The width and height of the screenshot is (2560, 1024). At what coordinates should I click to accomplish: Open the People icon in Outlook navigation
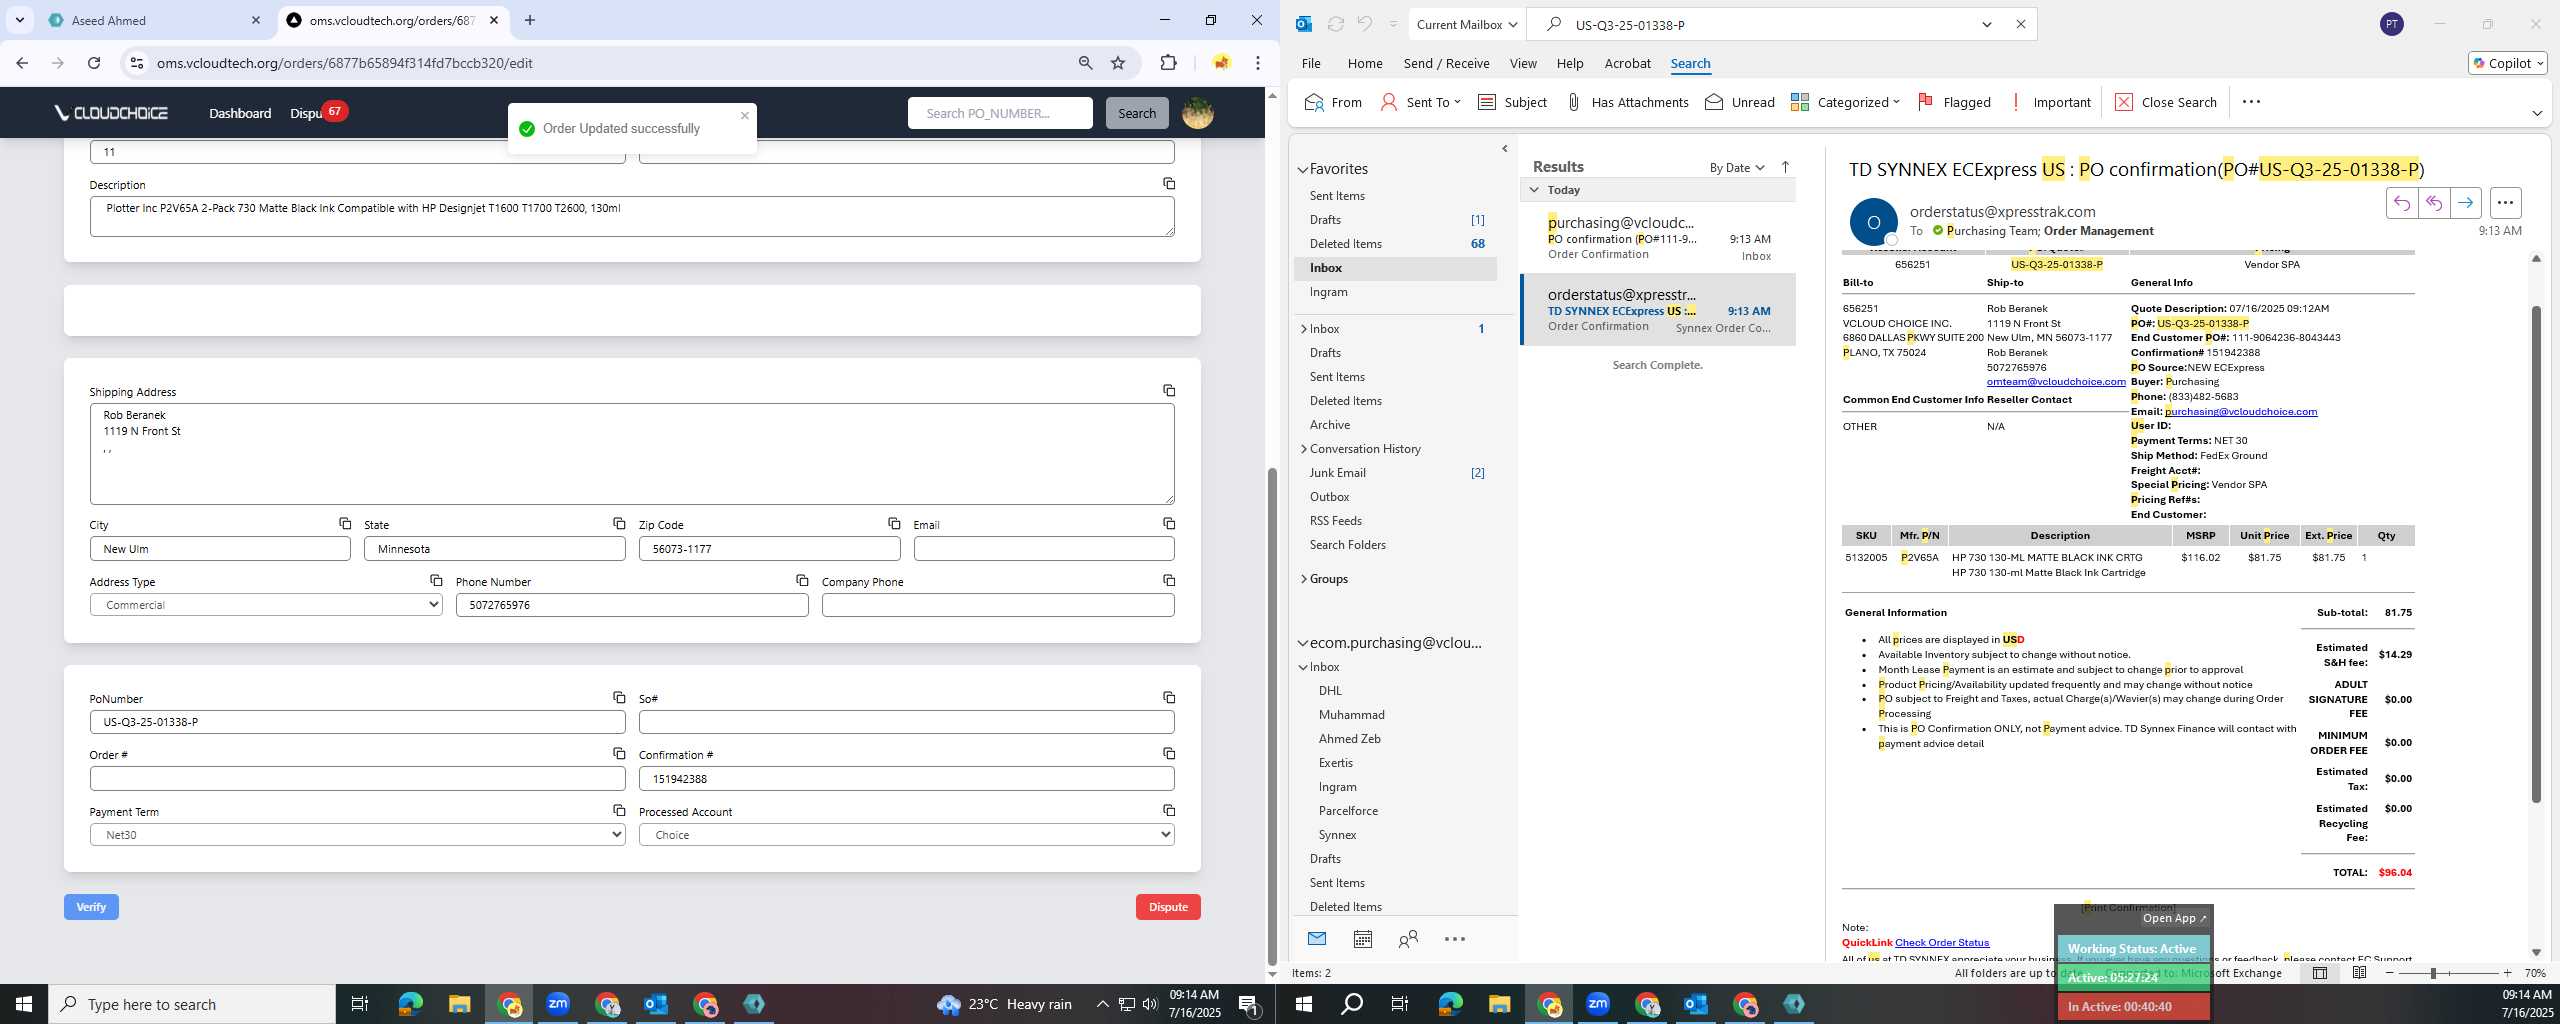(1408, 939)
